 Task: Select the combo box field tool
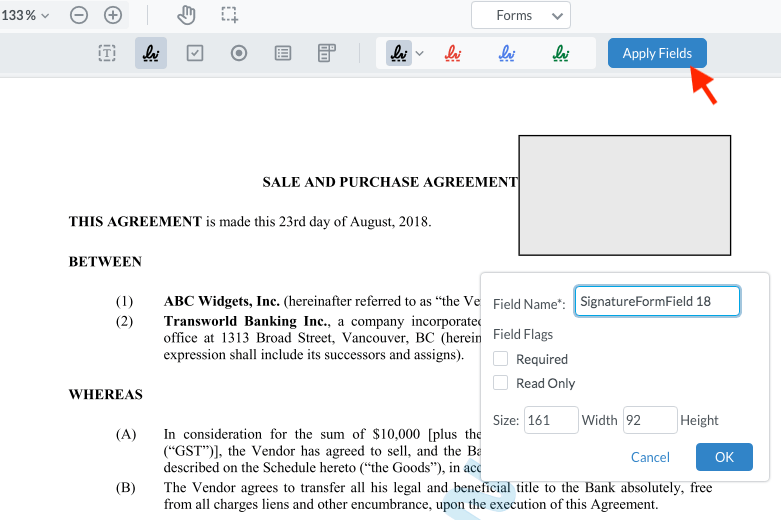point(326,53)
